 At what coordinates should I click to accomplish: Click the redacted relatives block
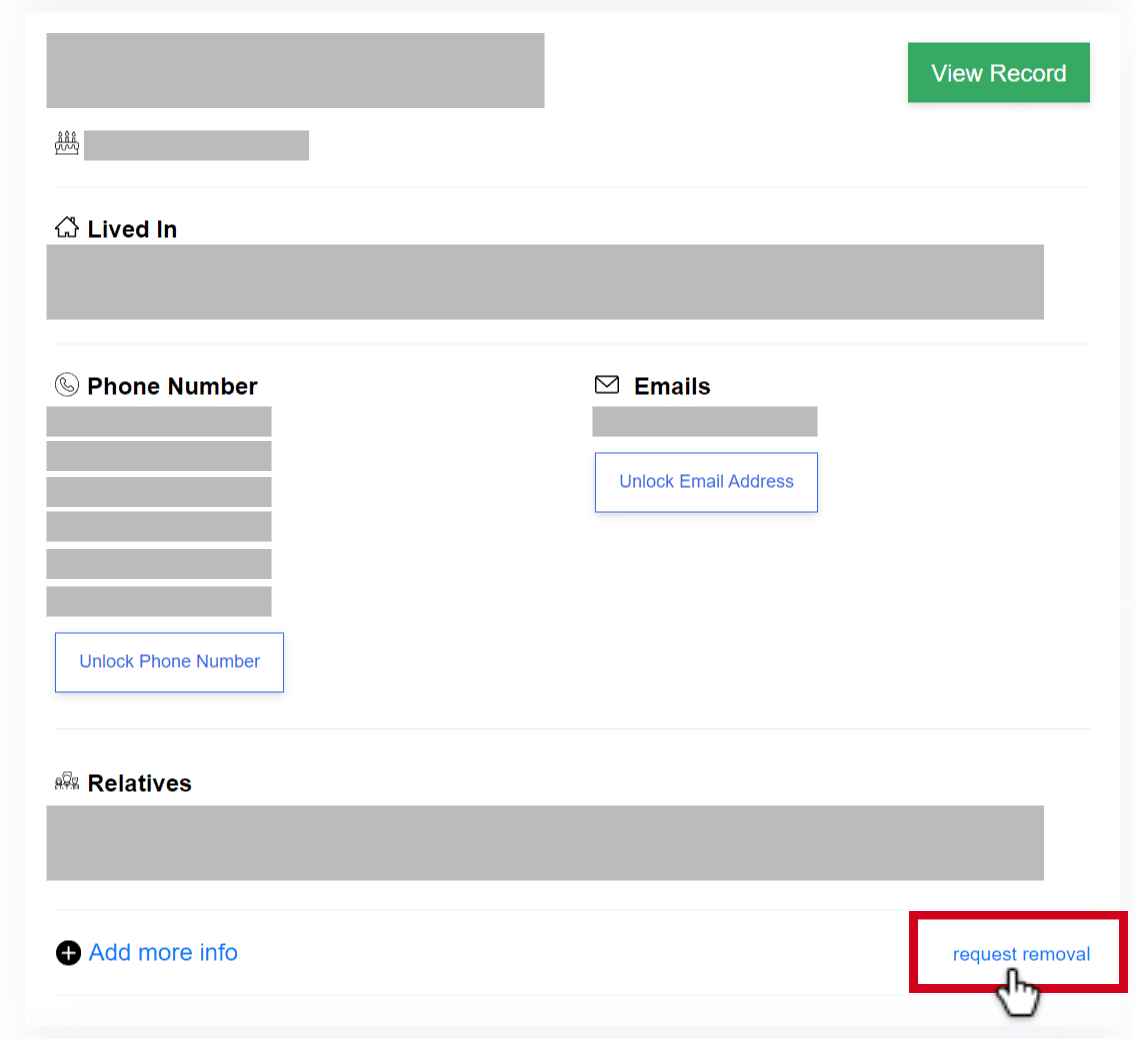pos(545,843)
